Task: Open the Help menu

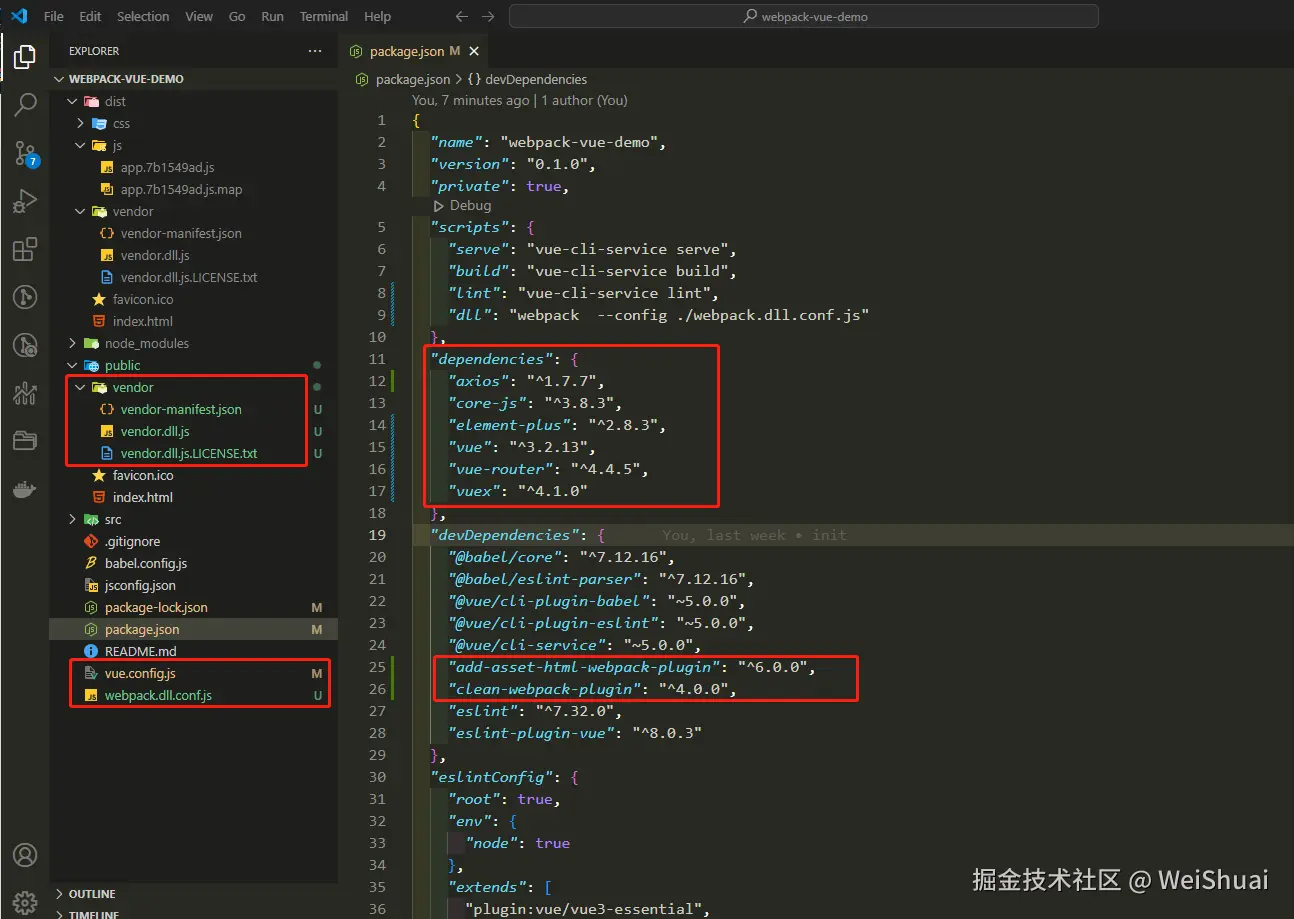Action: tap(377, 16)
